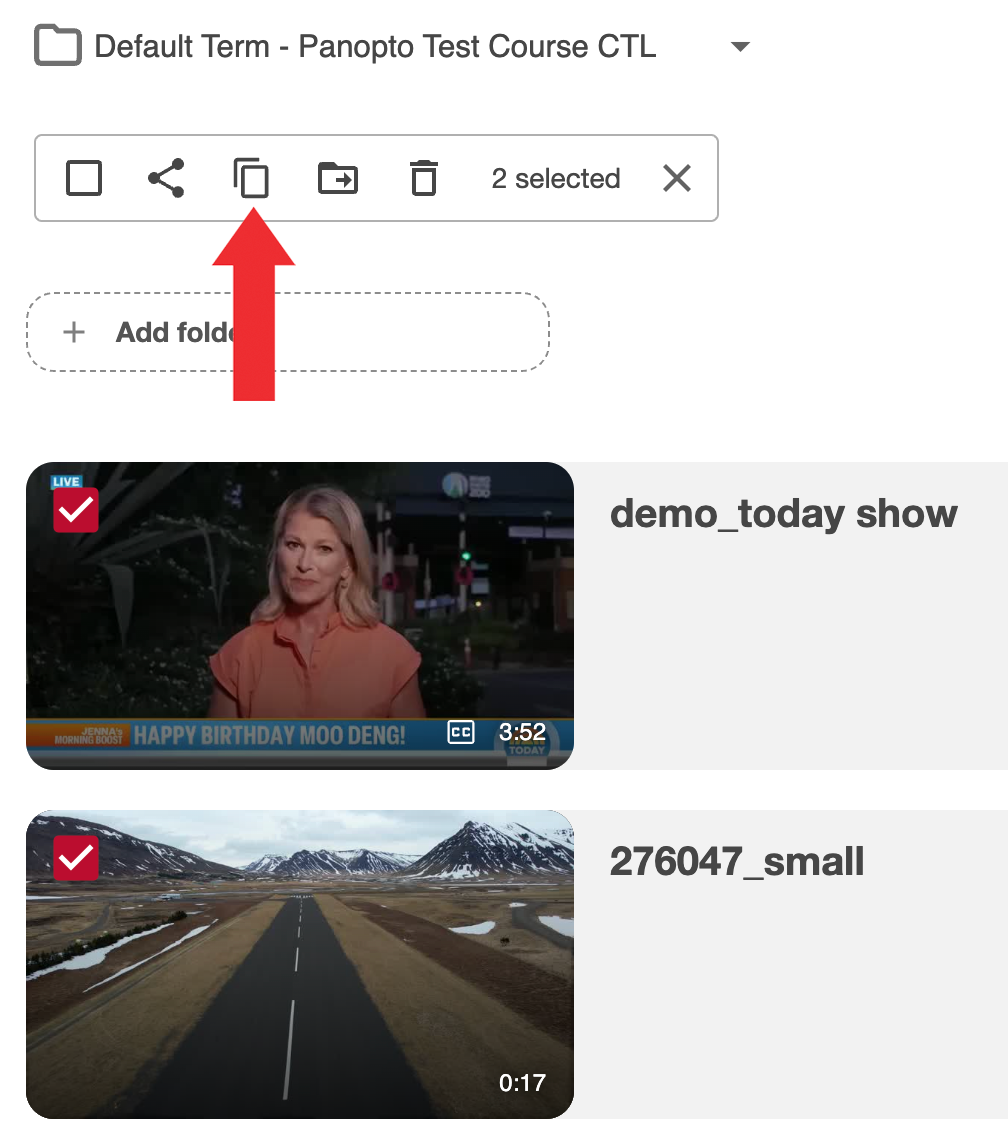Click the CC captions badge on video

[461, 733]
